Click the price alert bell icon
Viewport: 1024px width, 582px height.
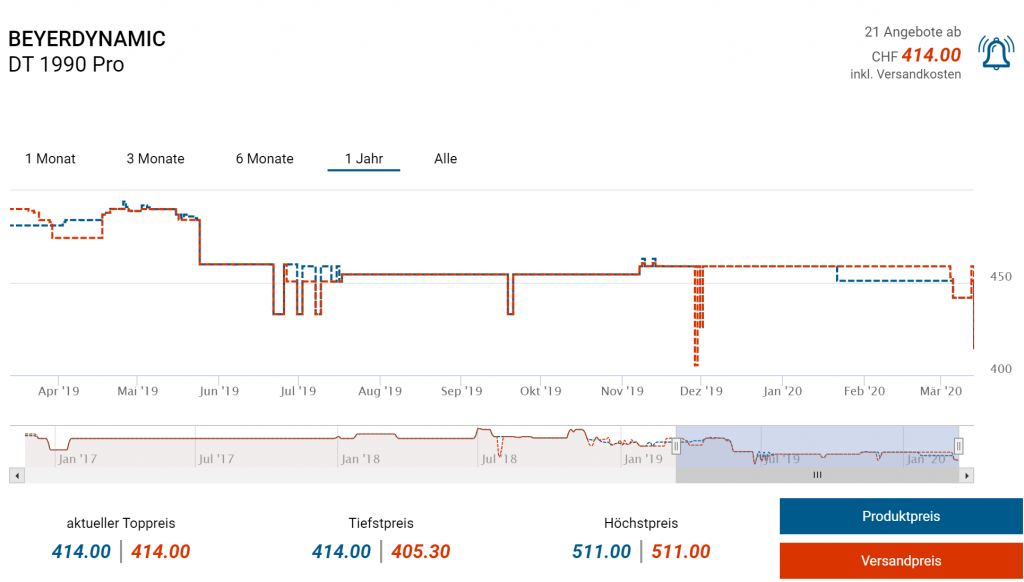tap(995, 54)
